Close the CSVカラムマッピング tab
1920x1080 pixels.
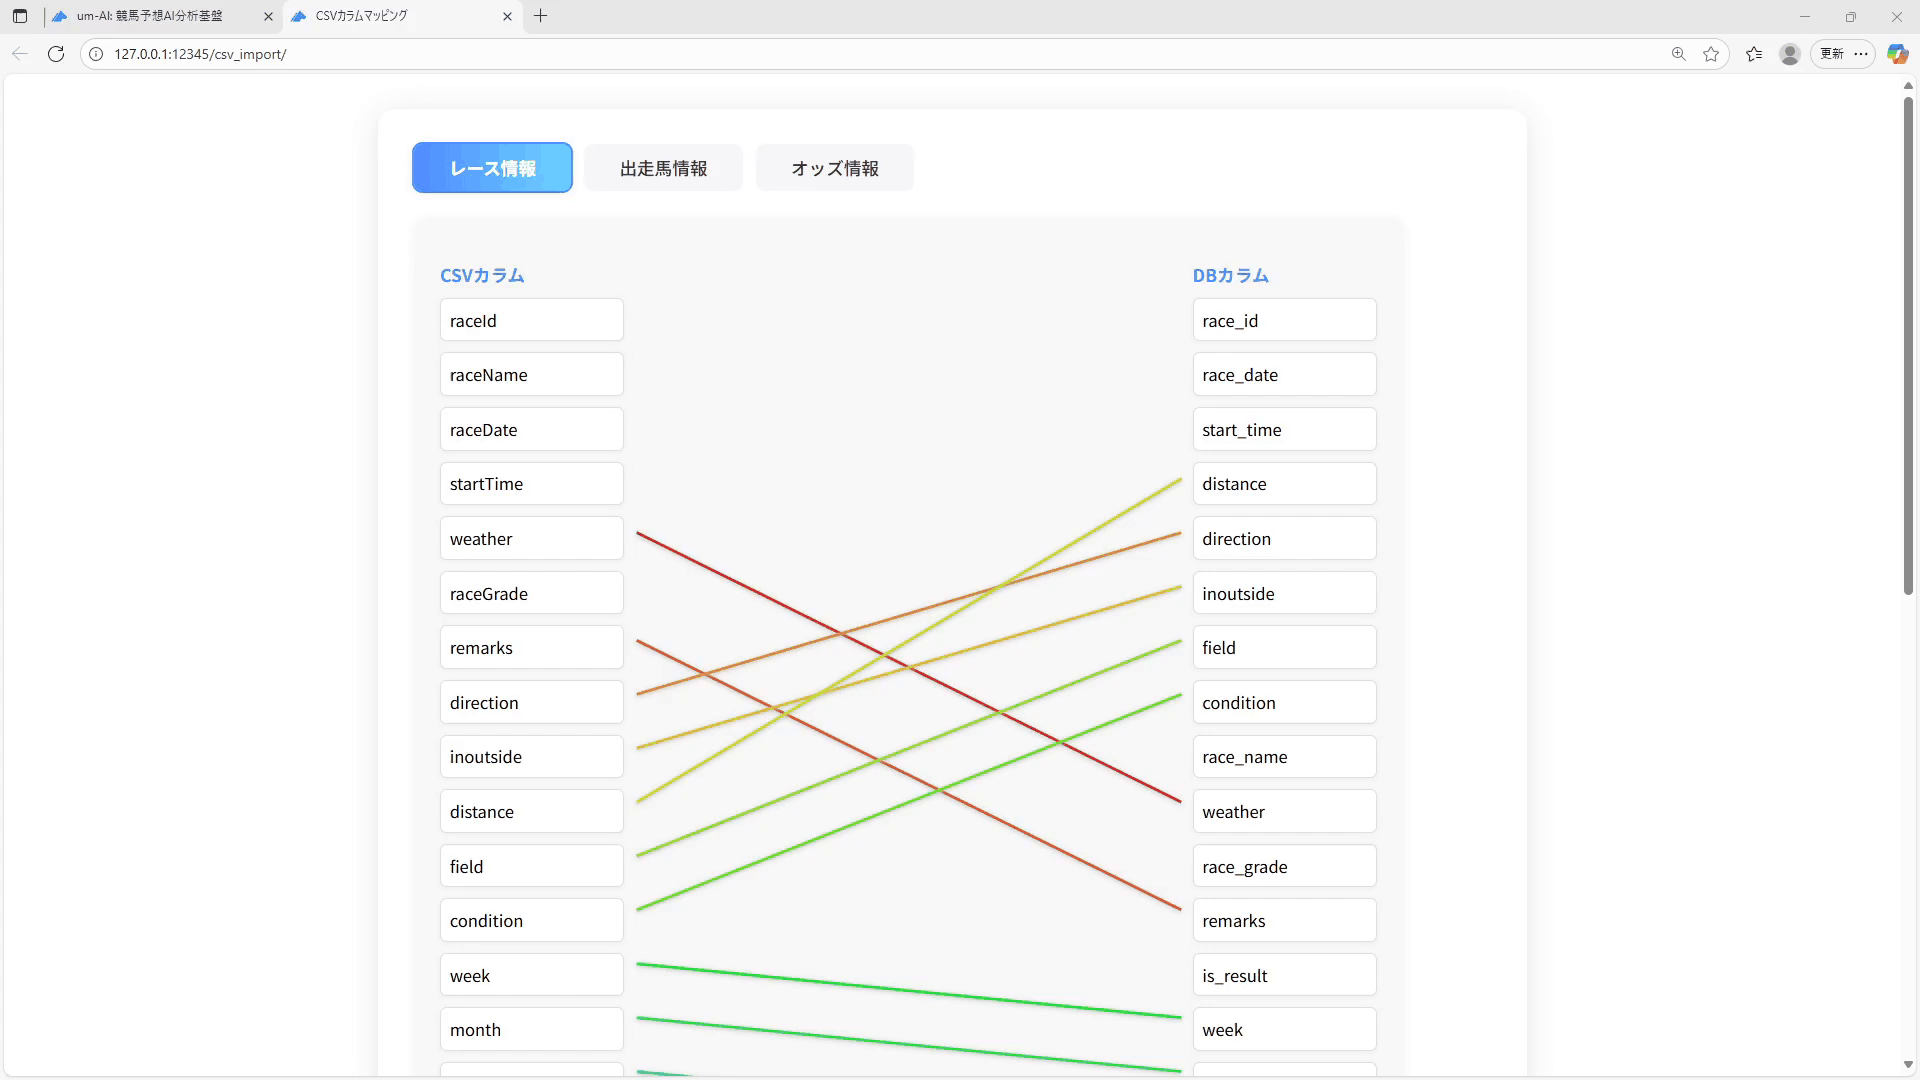(507, 16)
